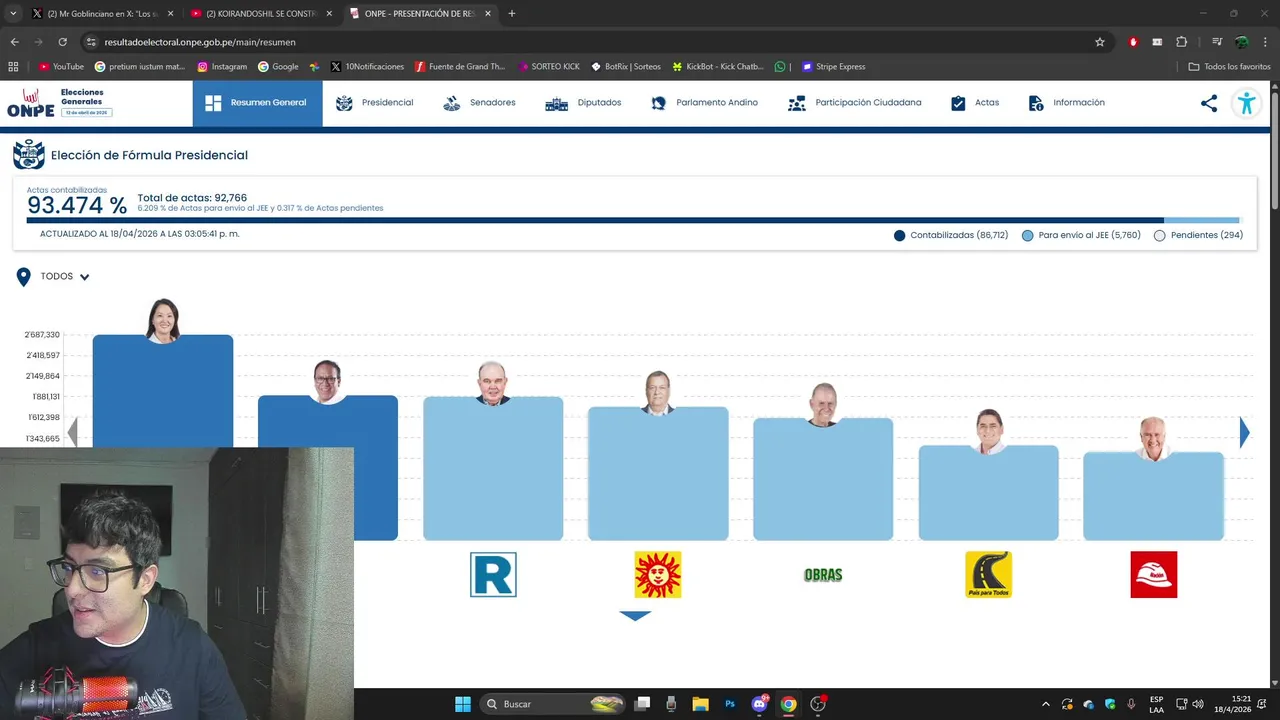
Task: Click the volume icon in system tray
Action: pyautogui.click(x=1198, y=704)
